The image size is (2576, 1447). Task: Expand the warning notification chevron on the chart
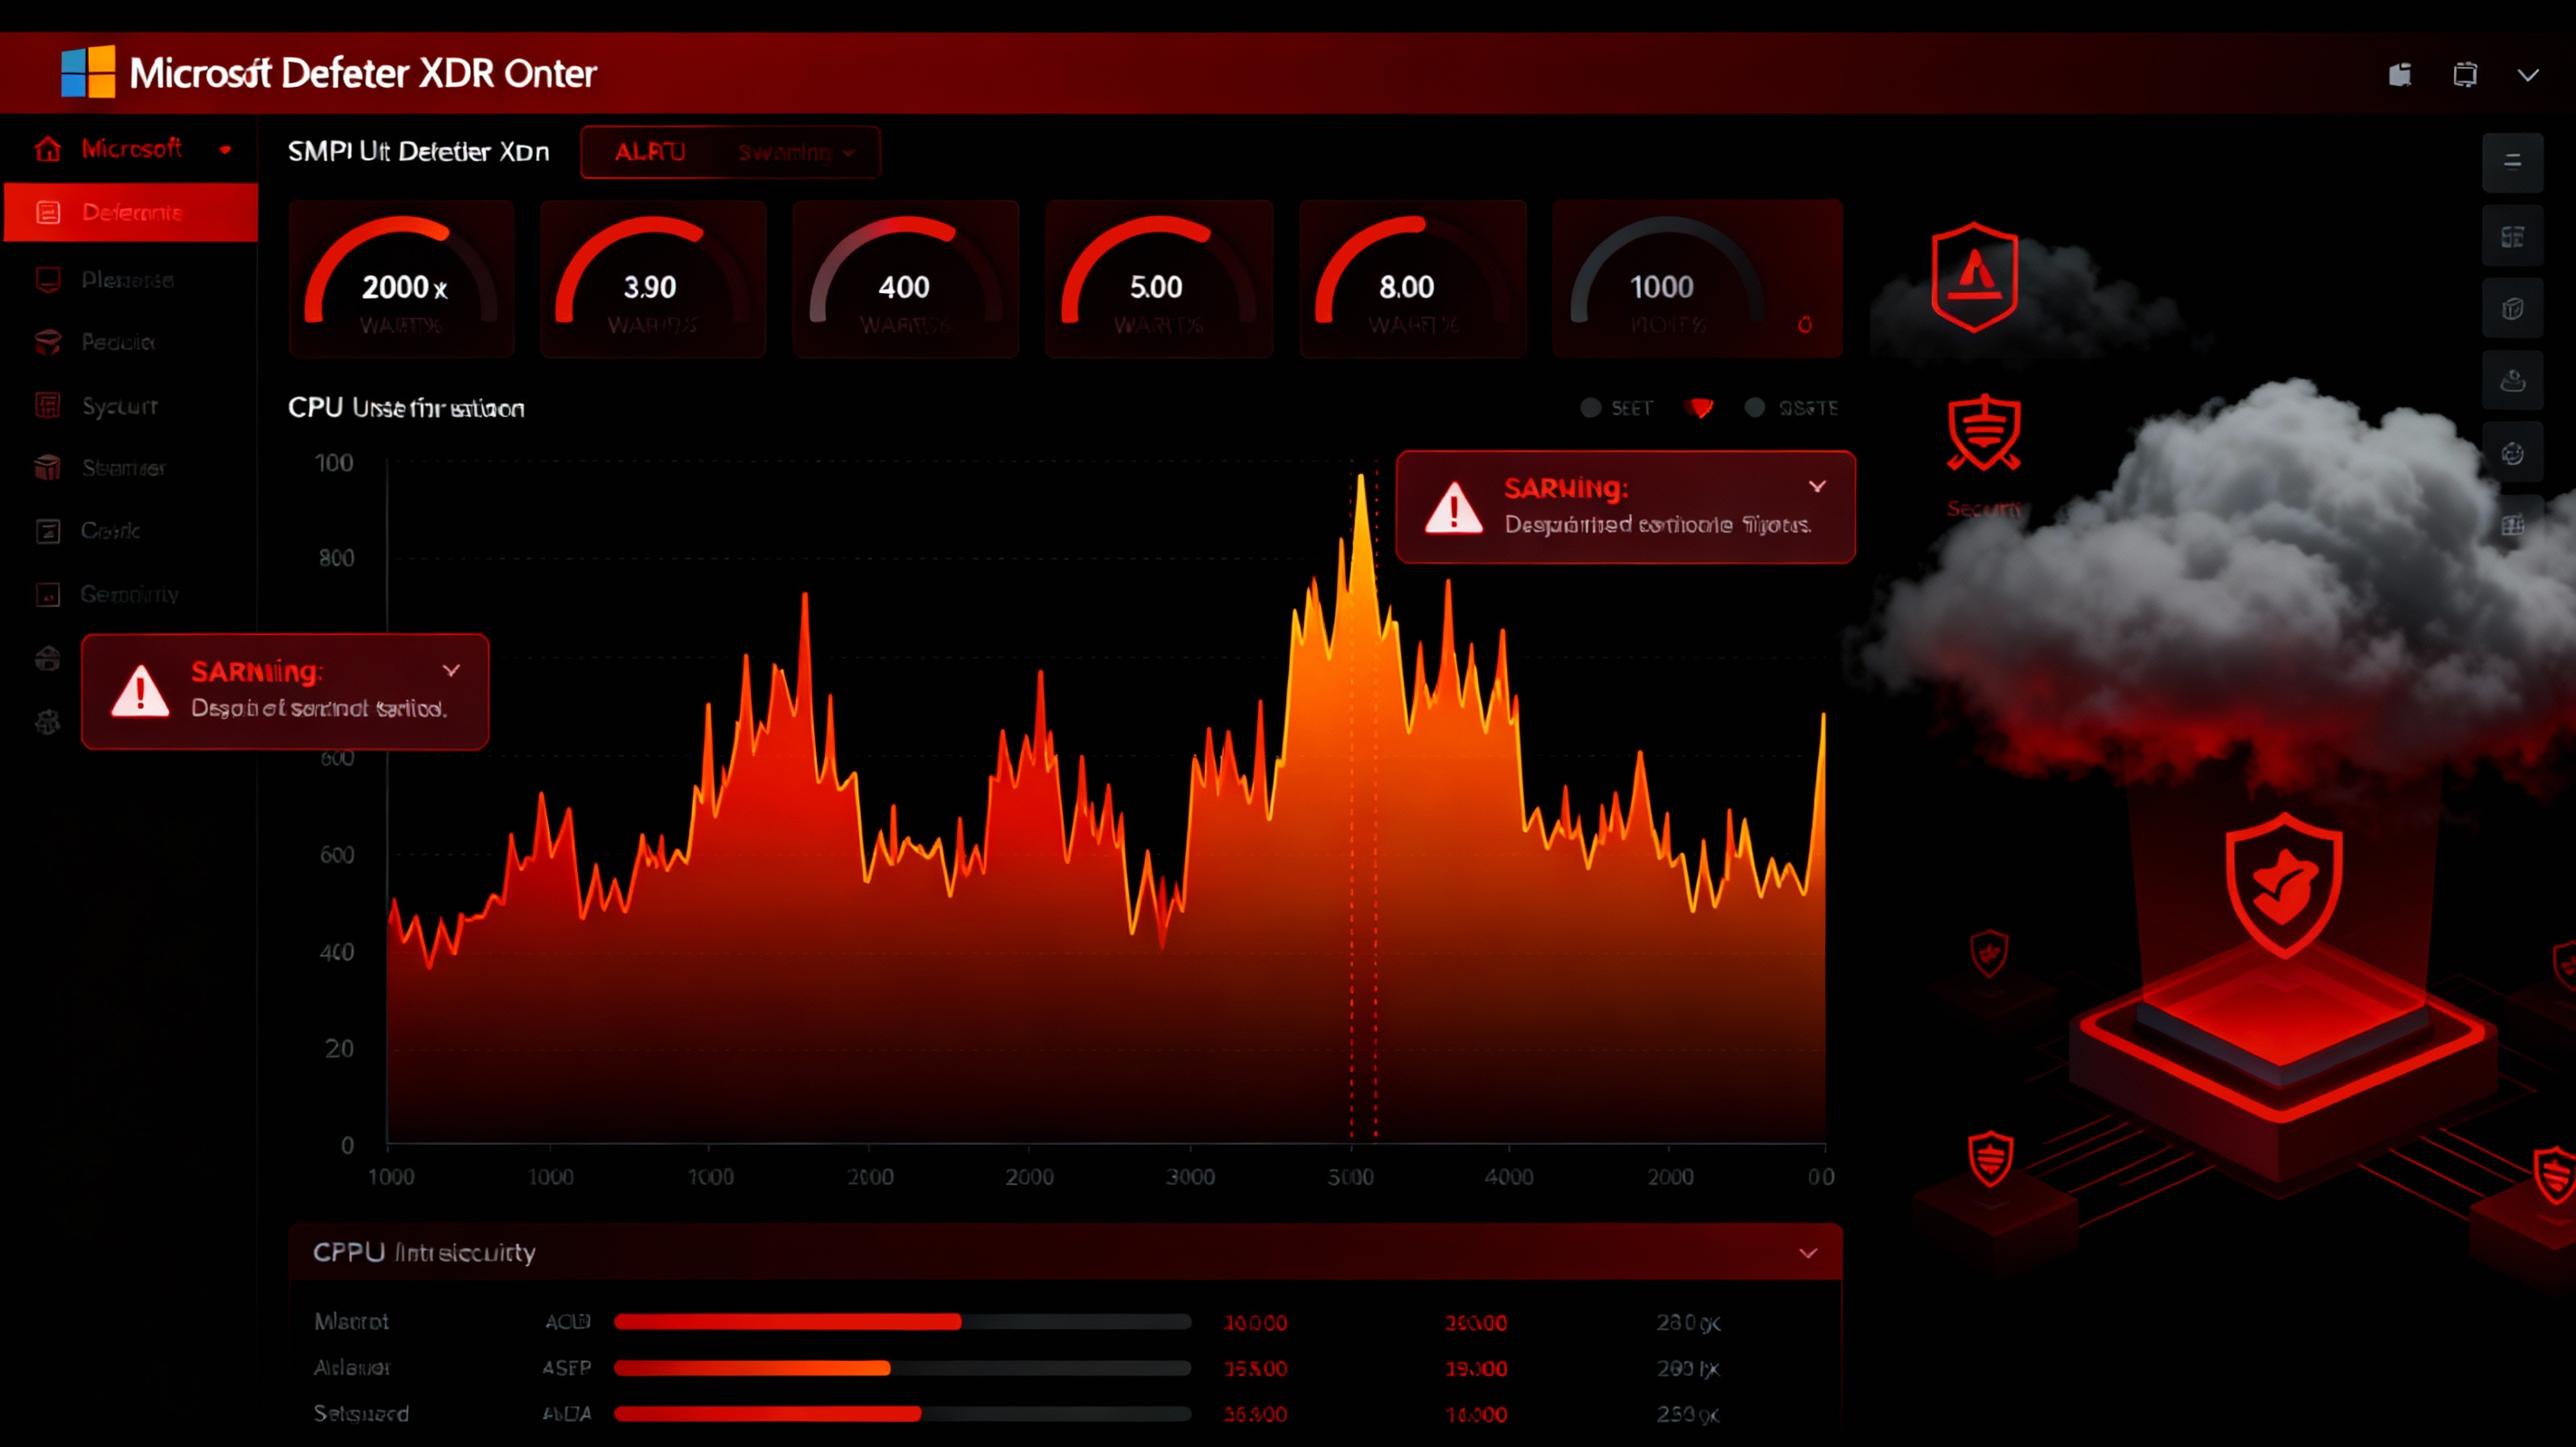[1818, 487]
